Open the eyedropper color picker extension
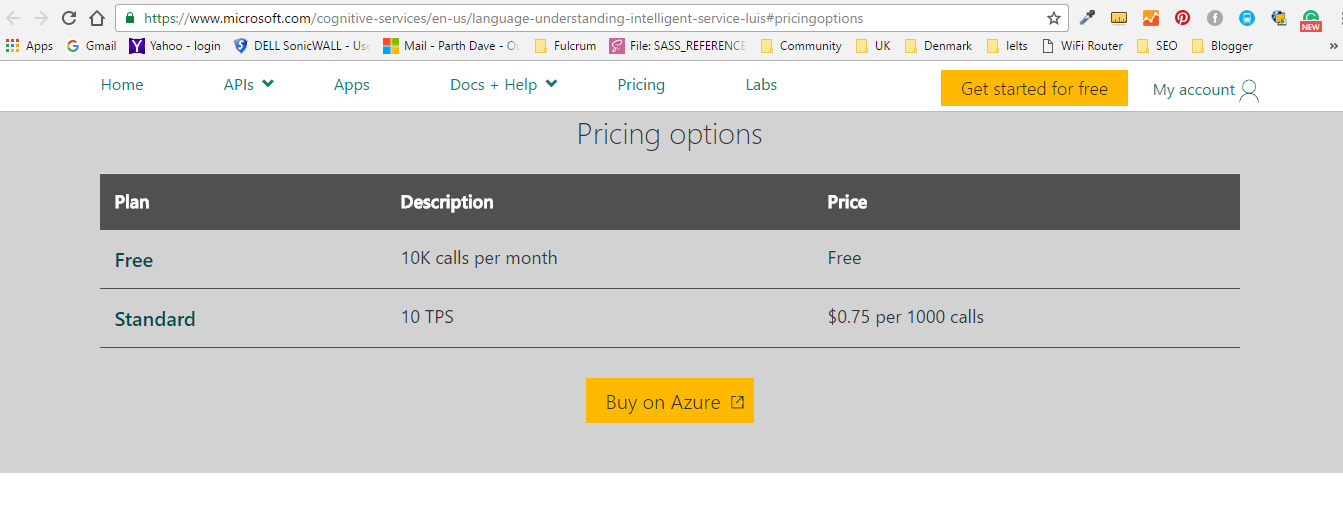 tap(1087, 18)
